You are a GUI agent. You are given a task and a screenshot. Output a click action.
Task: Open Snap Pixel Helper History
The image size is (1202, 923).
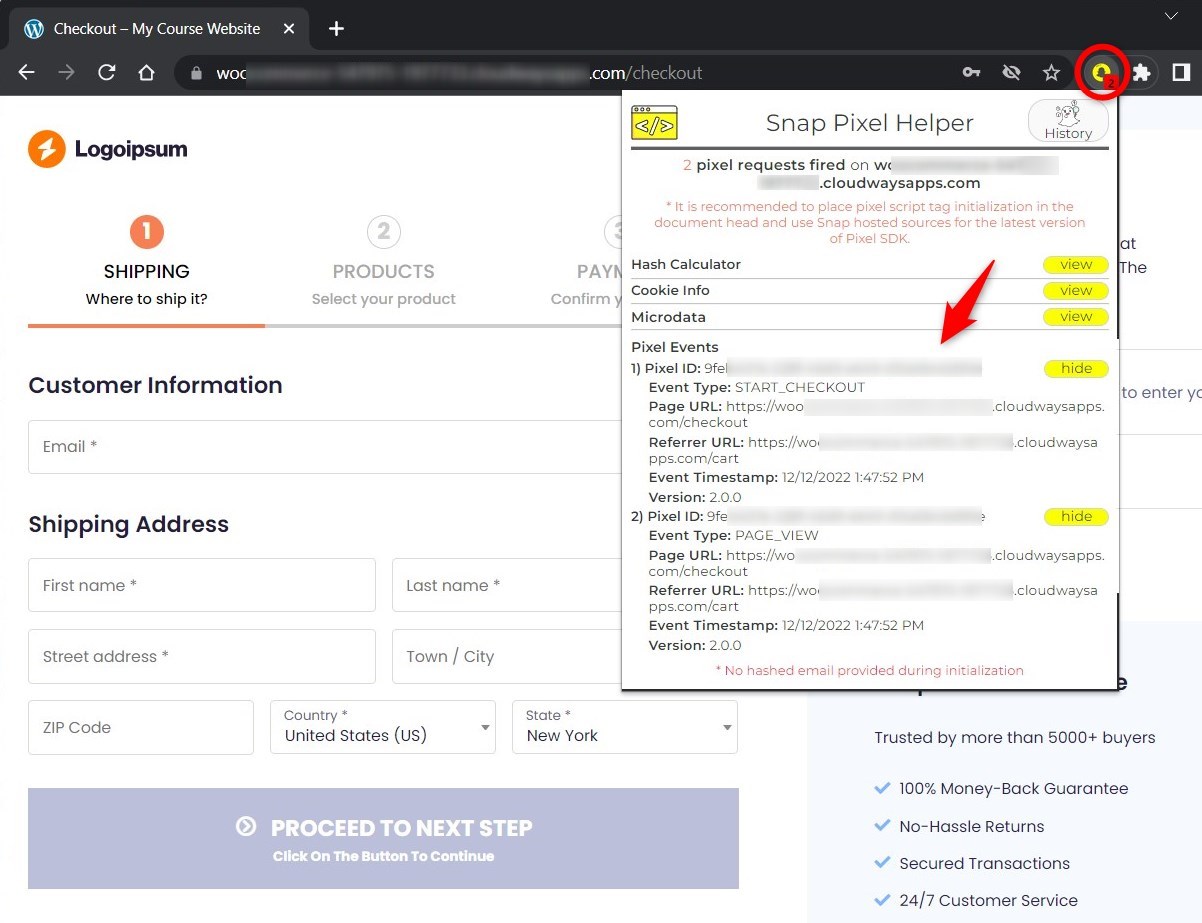pyautogui.click(x=1068, y=122)
